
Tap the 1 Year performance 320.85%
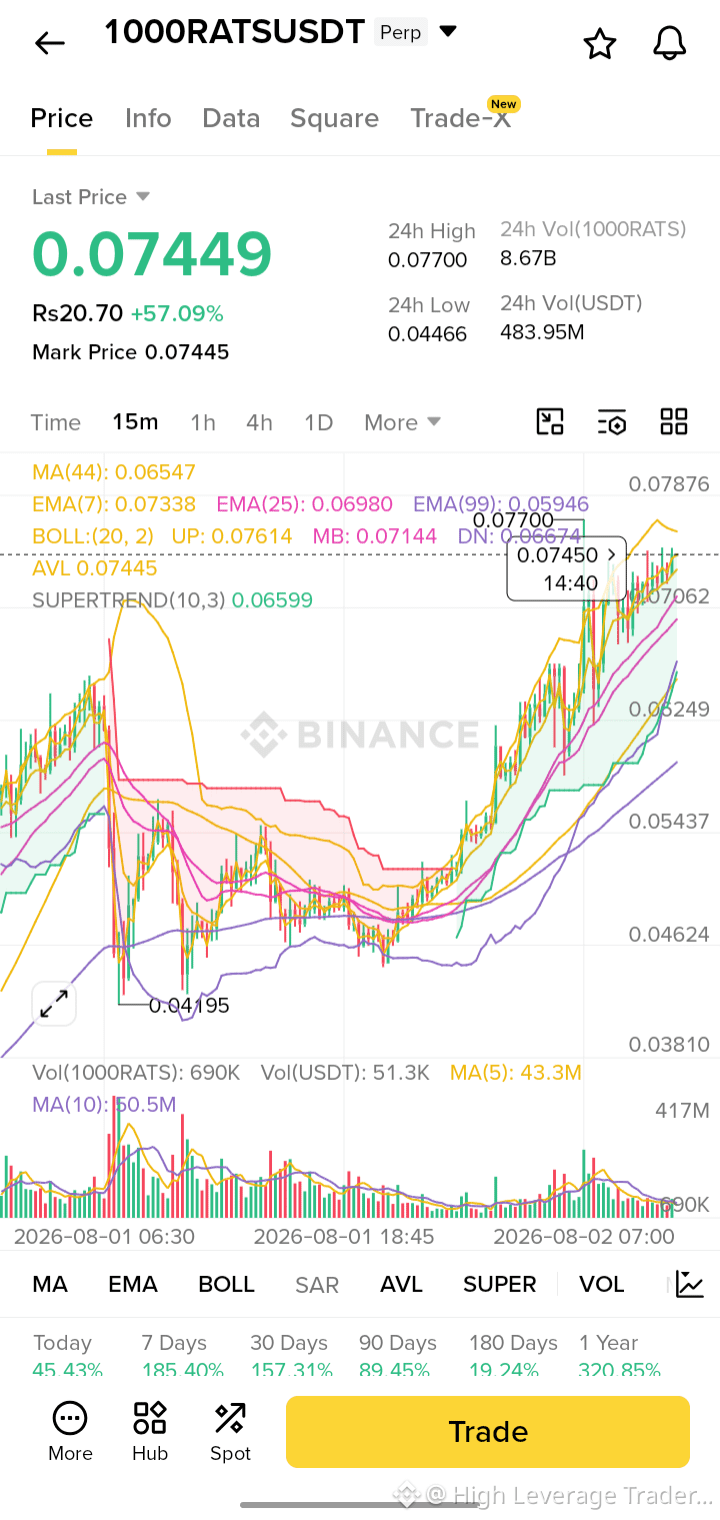pyautogui.click(x=620, y=1371)
